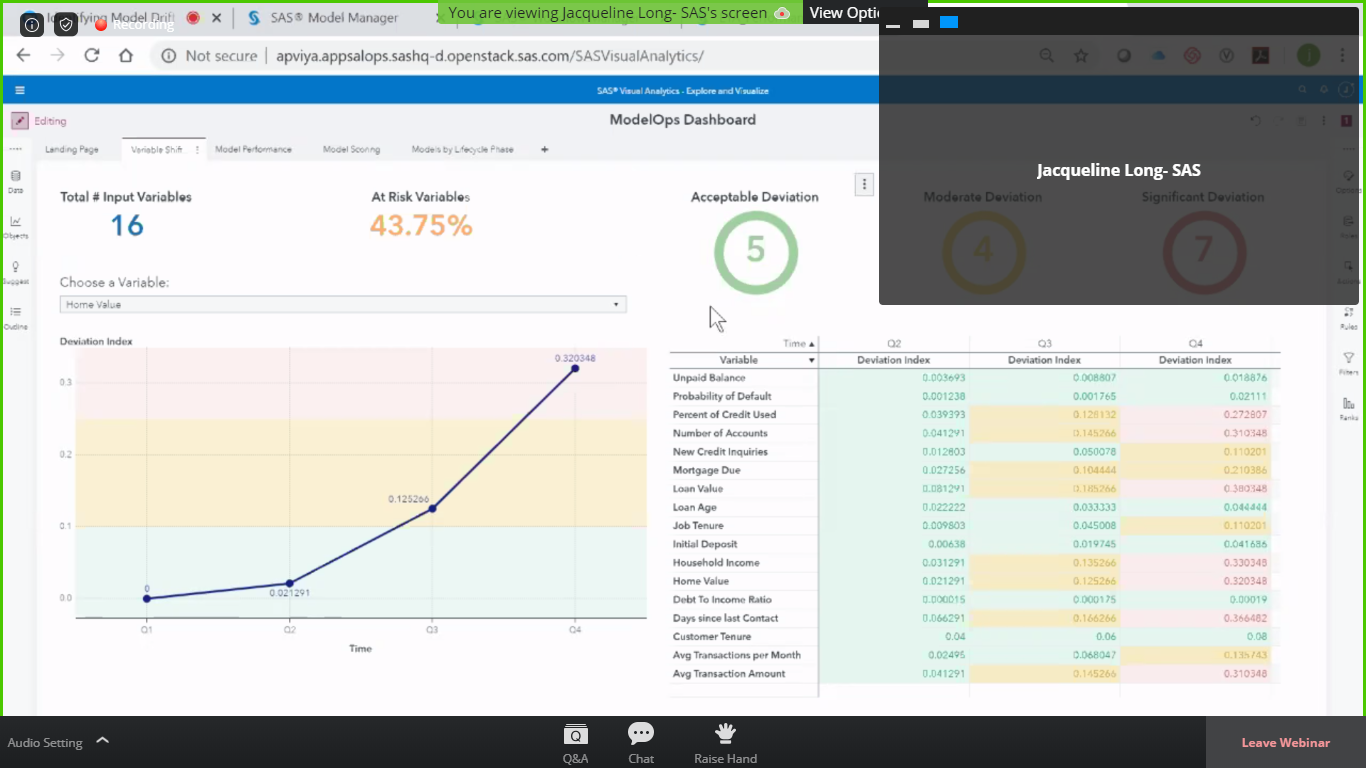
Task: Click the Q4 data point on chart
Action: tap(575, 369)
